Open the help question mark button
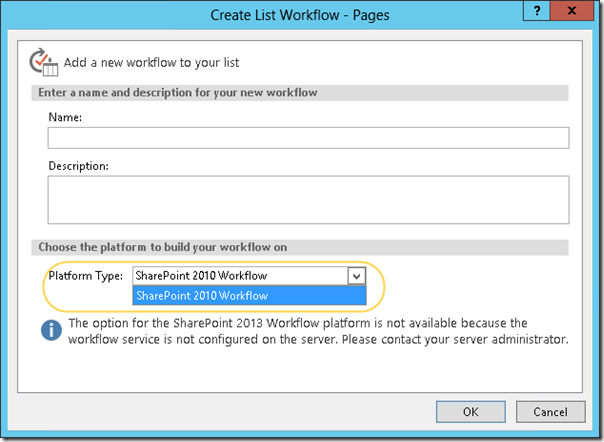The height and width of the screenshot is (442, 604). pyautogui.click(x=537, y=10)
